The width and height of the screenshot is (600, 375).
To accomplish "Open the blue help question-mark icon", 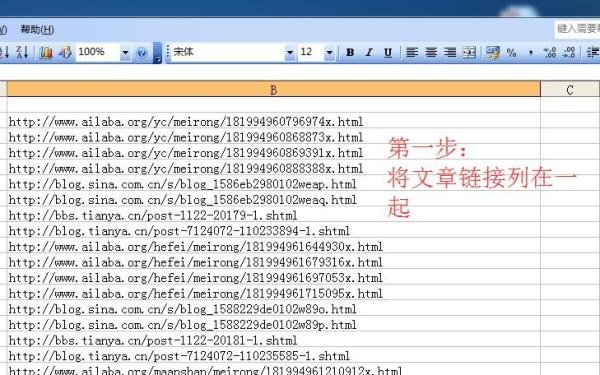I will pyautogui.click(x=142, y=53).
